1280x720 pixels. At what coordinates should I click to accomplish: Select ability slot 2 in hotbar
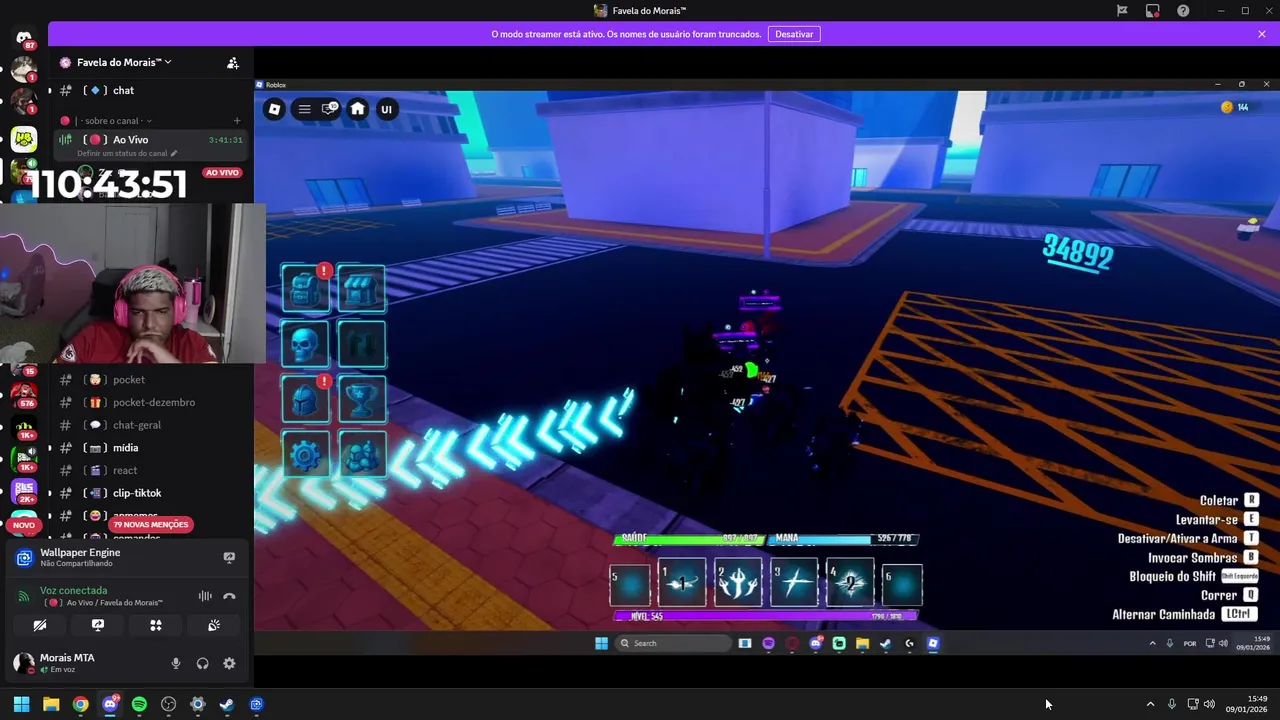click(738, 584)
